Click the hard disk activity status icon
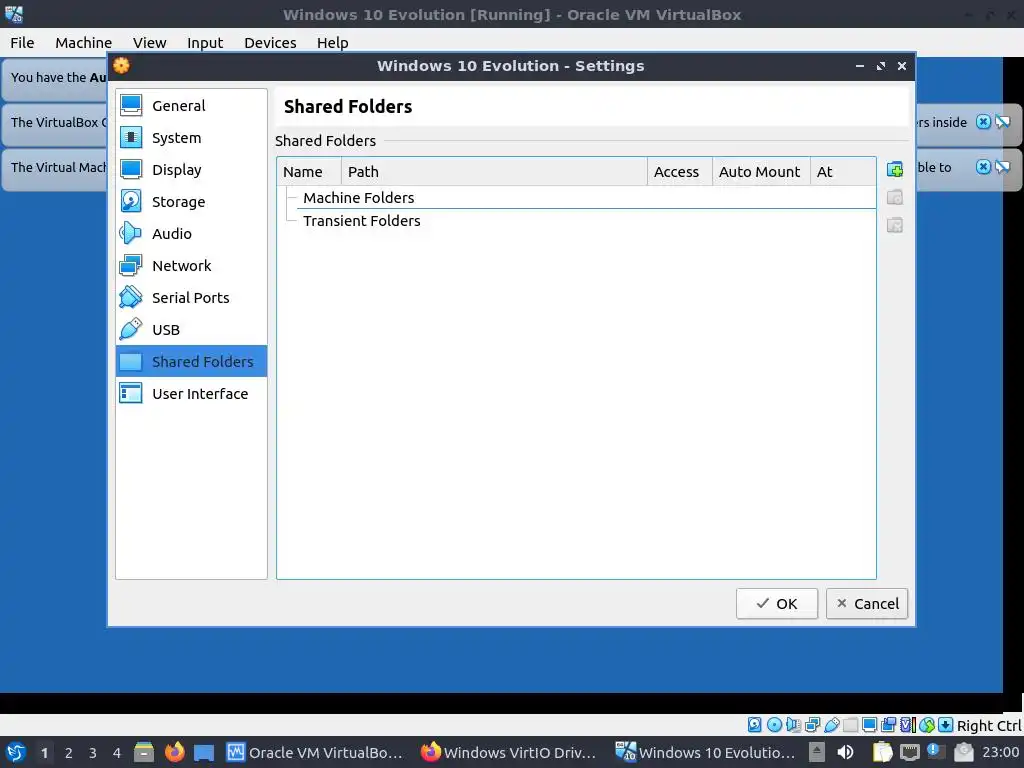The image size is (1024, 768). 754,725
